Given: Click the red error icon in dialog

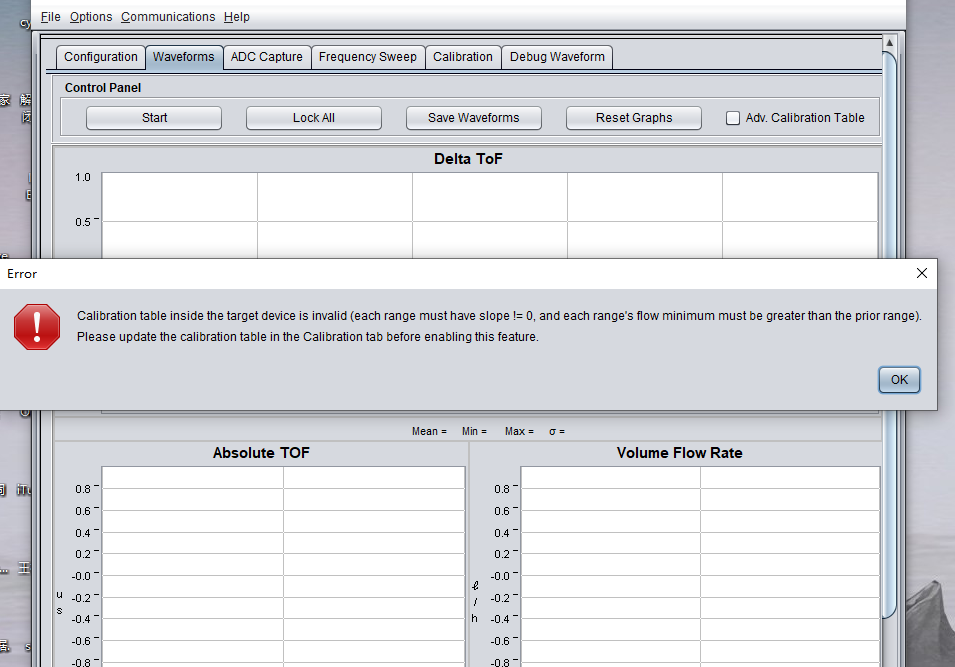Looking at the screenshot, I should (x=37, y=326).
